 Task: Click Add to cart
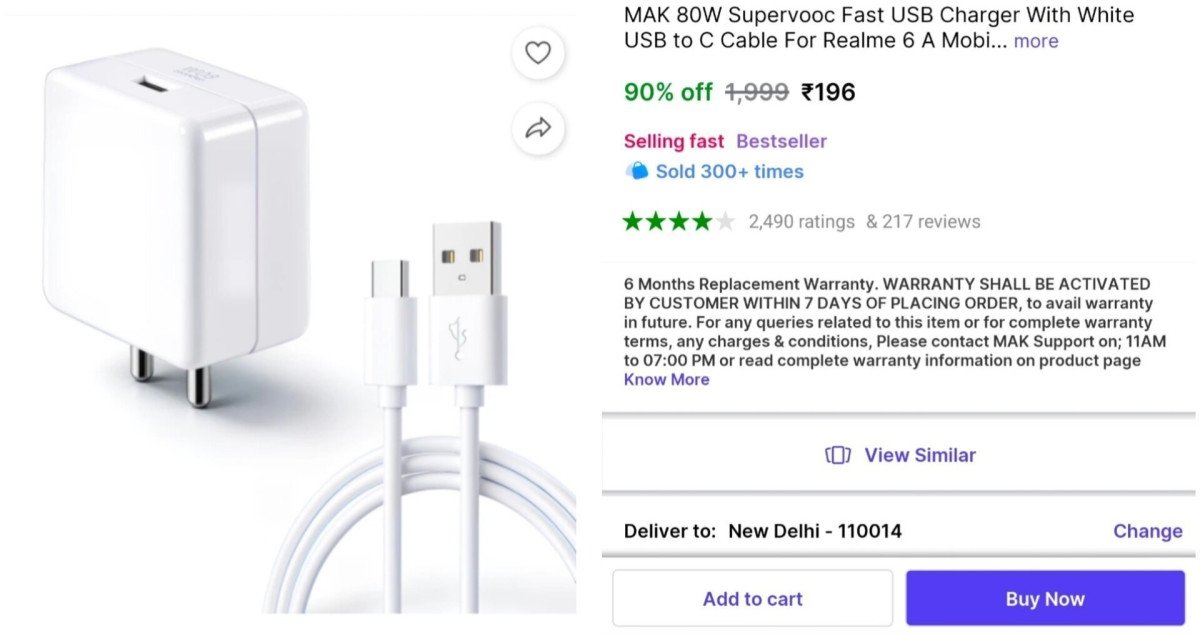click(752, 597)
